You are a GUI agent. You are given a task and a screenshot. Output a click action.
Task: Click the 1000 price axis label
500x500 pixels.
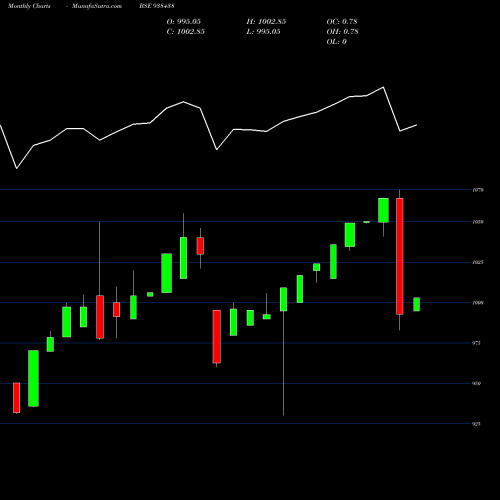click(x=478, y=303)
